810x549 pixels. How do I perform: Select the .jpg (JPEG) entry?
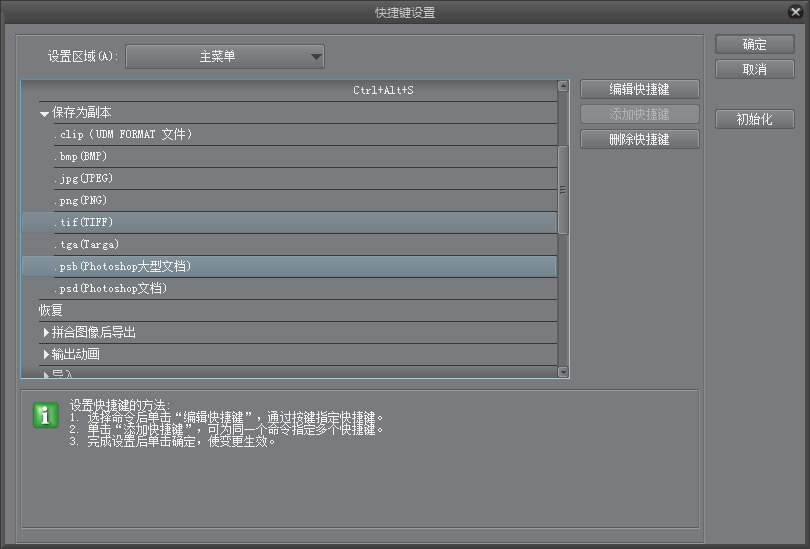(84, 179)
